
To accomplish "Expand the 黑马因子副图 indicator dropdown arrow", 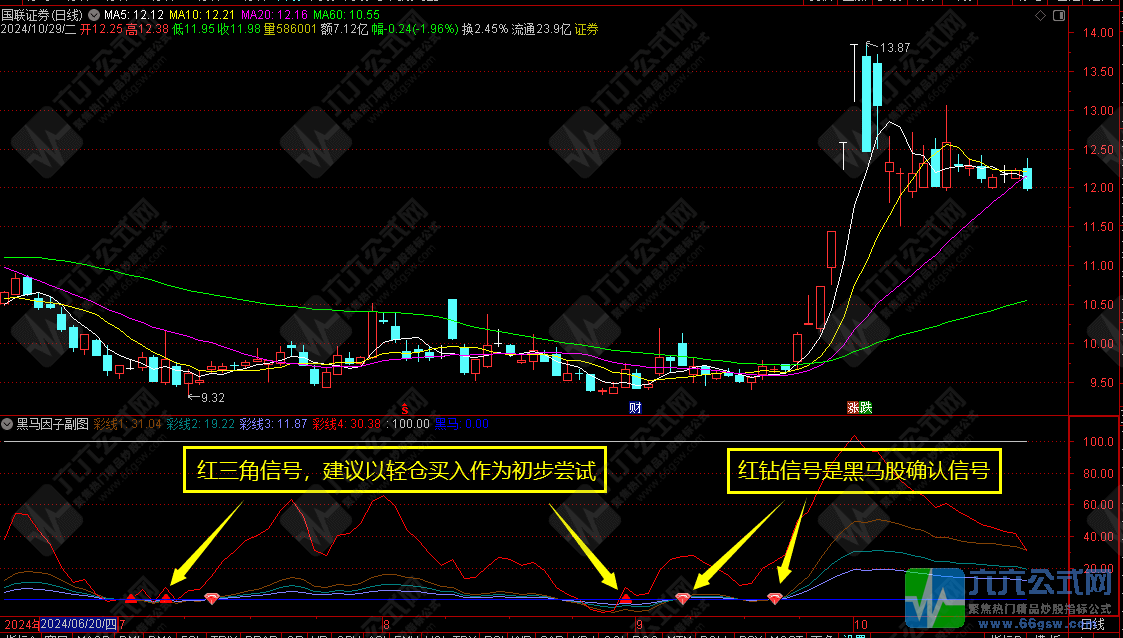I will (8, 424).
